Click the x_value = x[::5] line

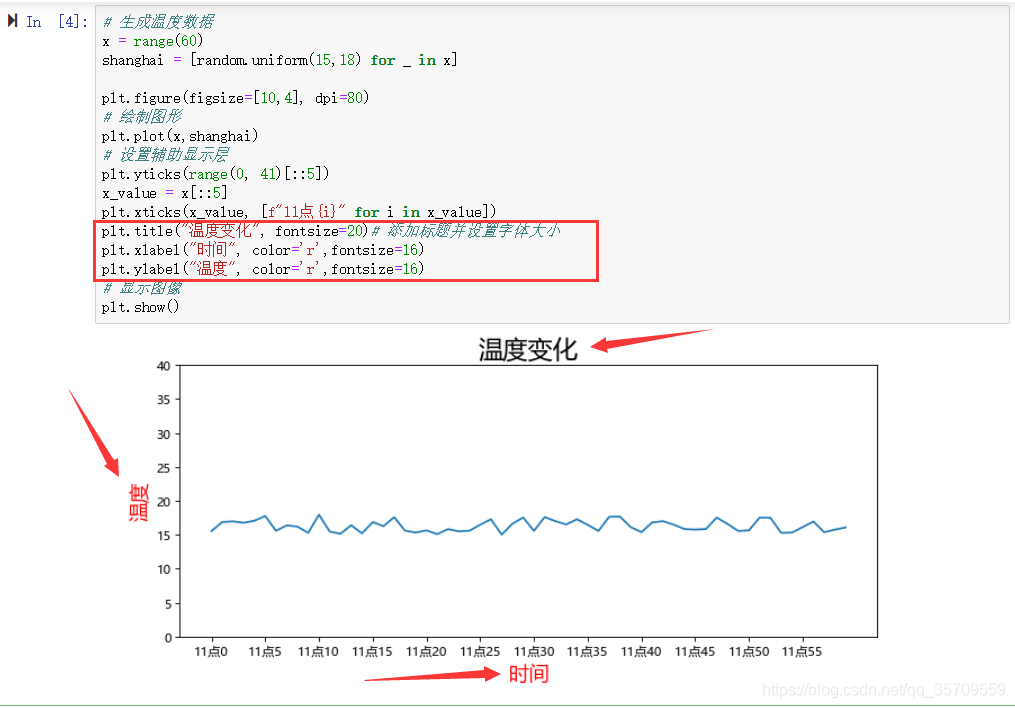click(164, 193)
